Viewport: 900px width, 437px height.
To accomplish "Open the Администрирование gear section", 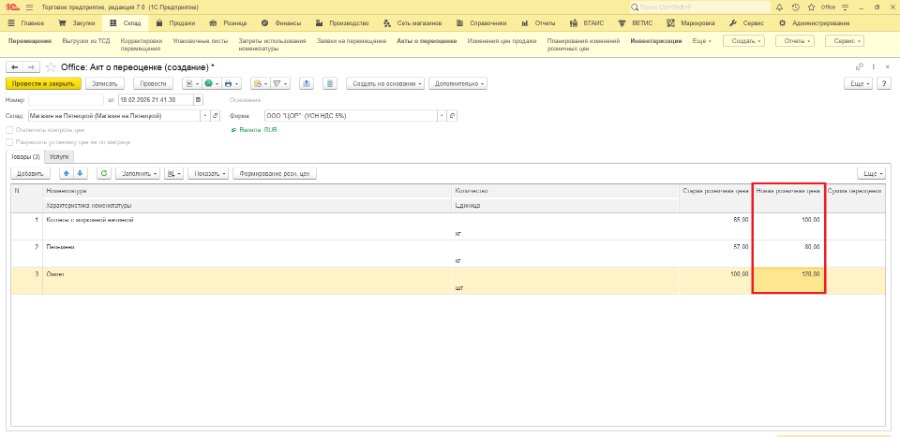I will point(814,23).
